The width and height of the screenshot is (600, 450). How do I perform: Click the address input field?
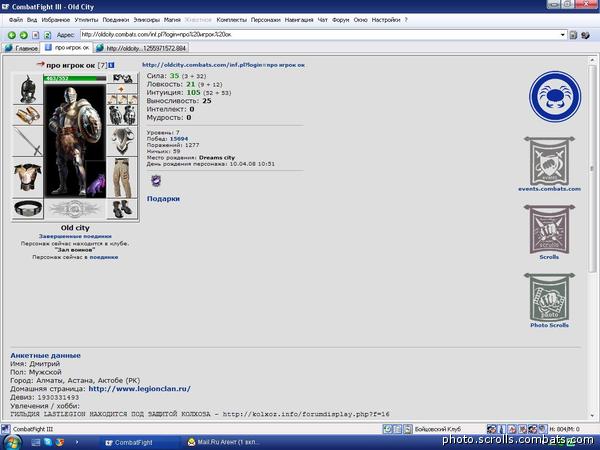[320, 35]
